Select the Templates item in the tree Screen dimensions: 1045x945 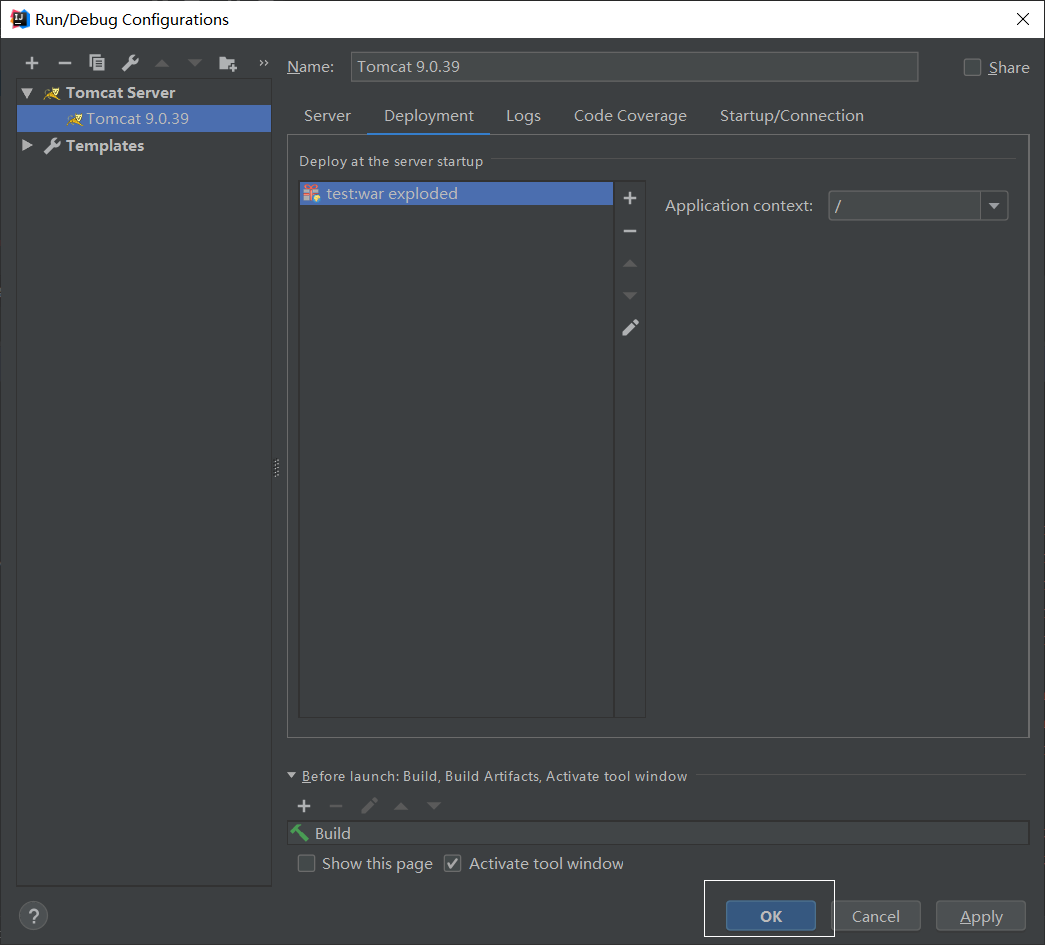[105, 145]
